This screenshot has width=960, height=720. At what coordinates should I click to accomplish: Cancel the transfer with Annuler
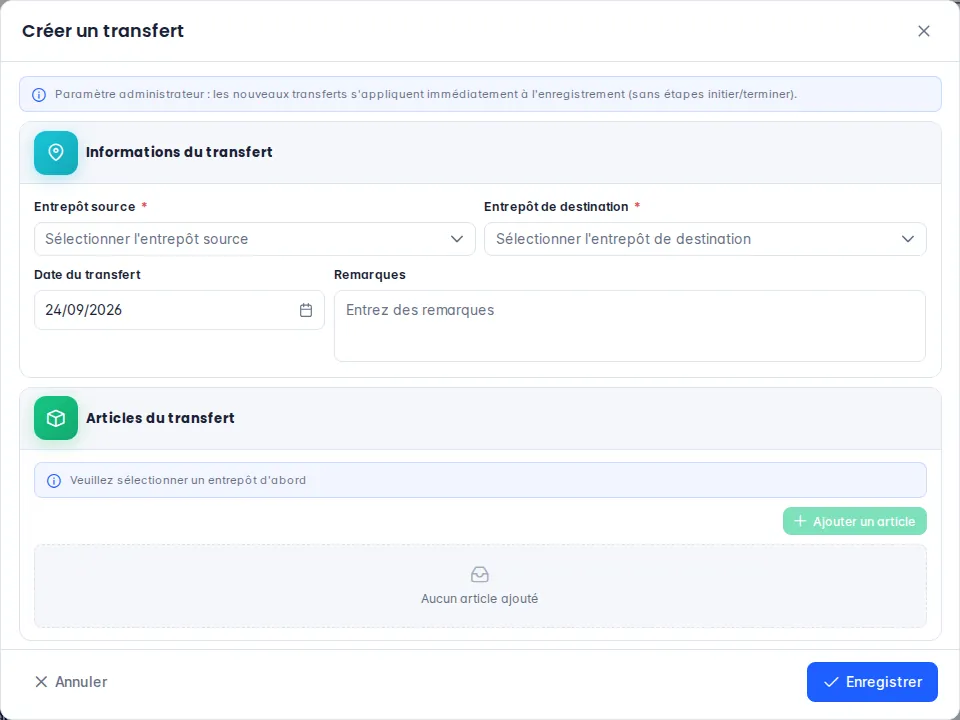pyautogui.click(x=71, y=682)
